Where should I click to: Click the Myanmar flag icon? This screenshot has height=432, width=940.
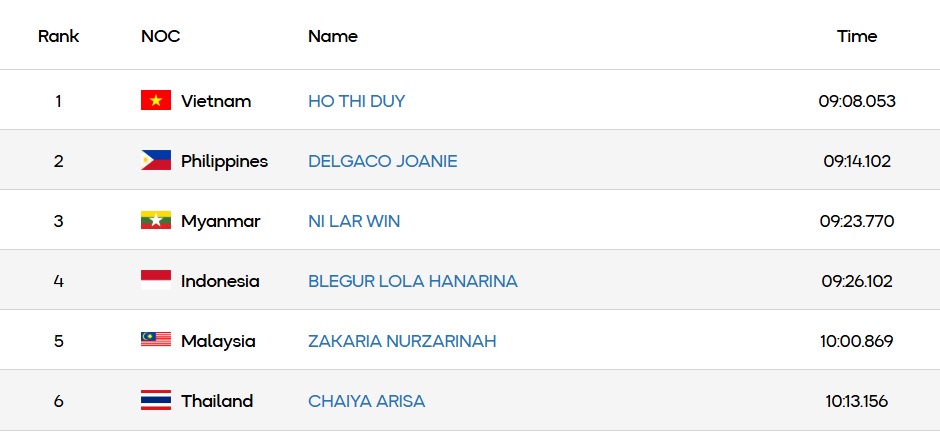click(156, 220)
